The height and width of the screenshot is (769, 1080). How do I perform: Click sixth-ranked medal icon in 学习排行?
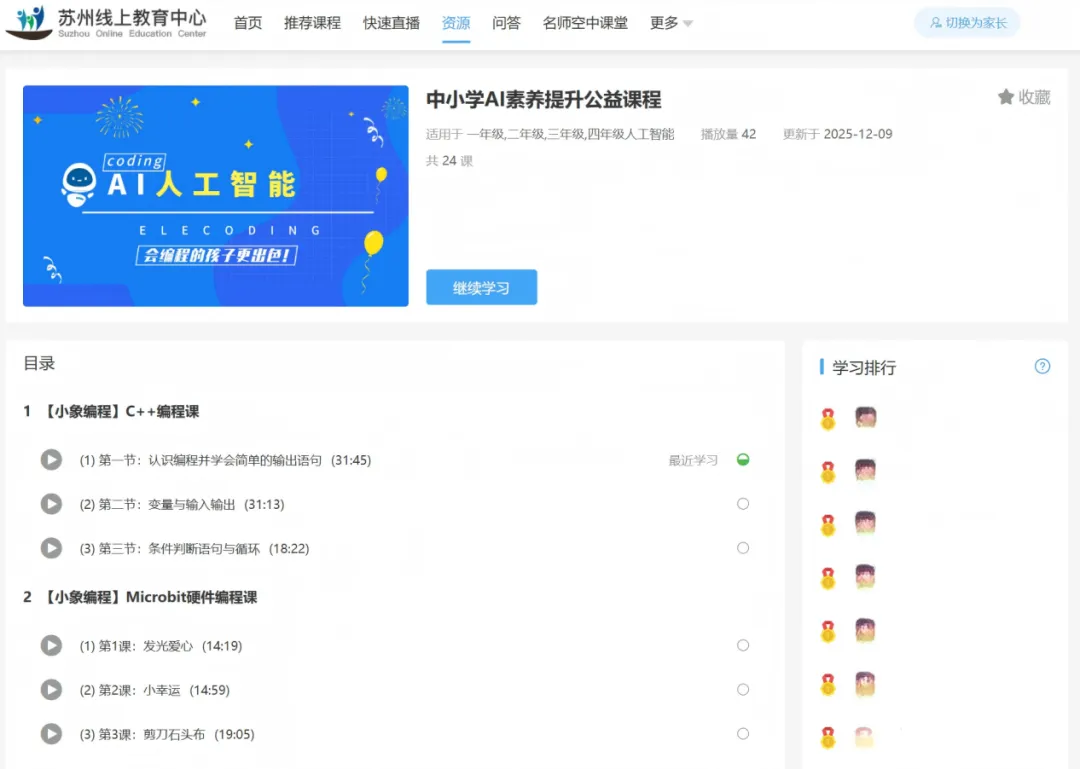828,684
